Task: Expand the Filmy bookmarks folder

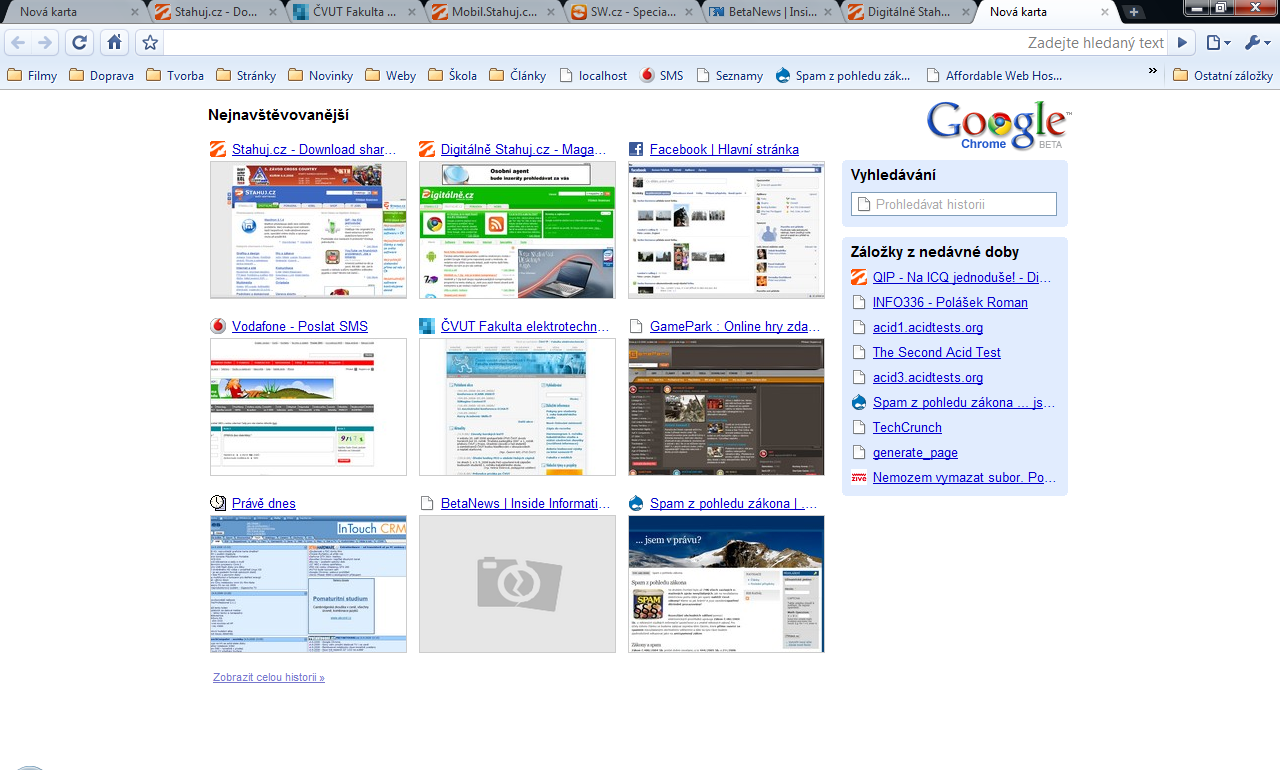Action: 32,75
